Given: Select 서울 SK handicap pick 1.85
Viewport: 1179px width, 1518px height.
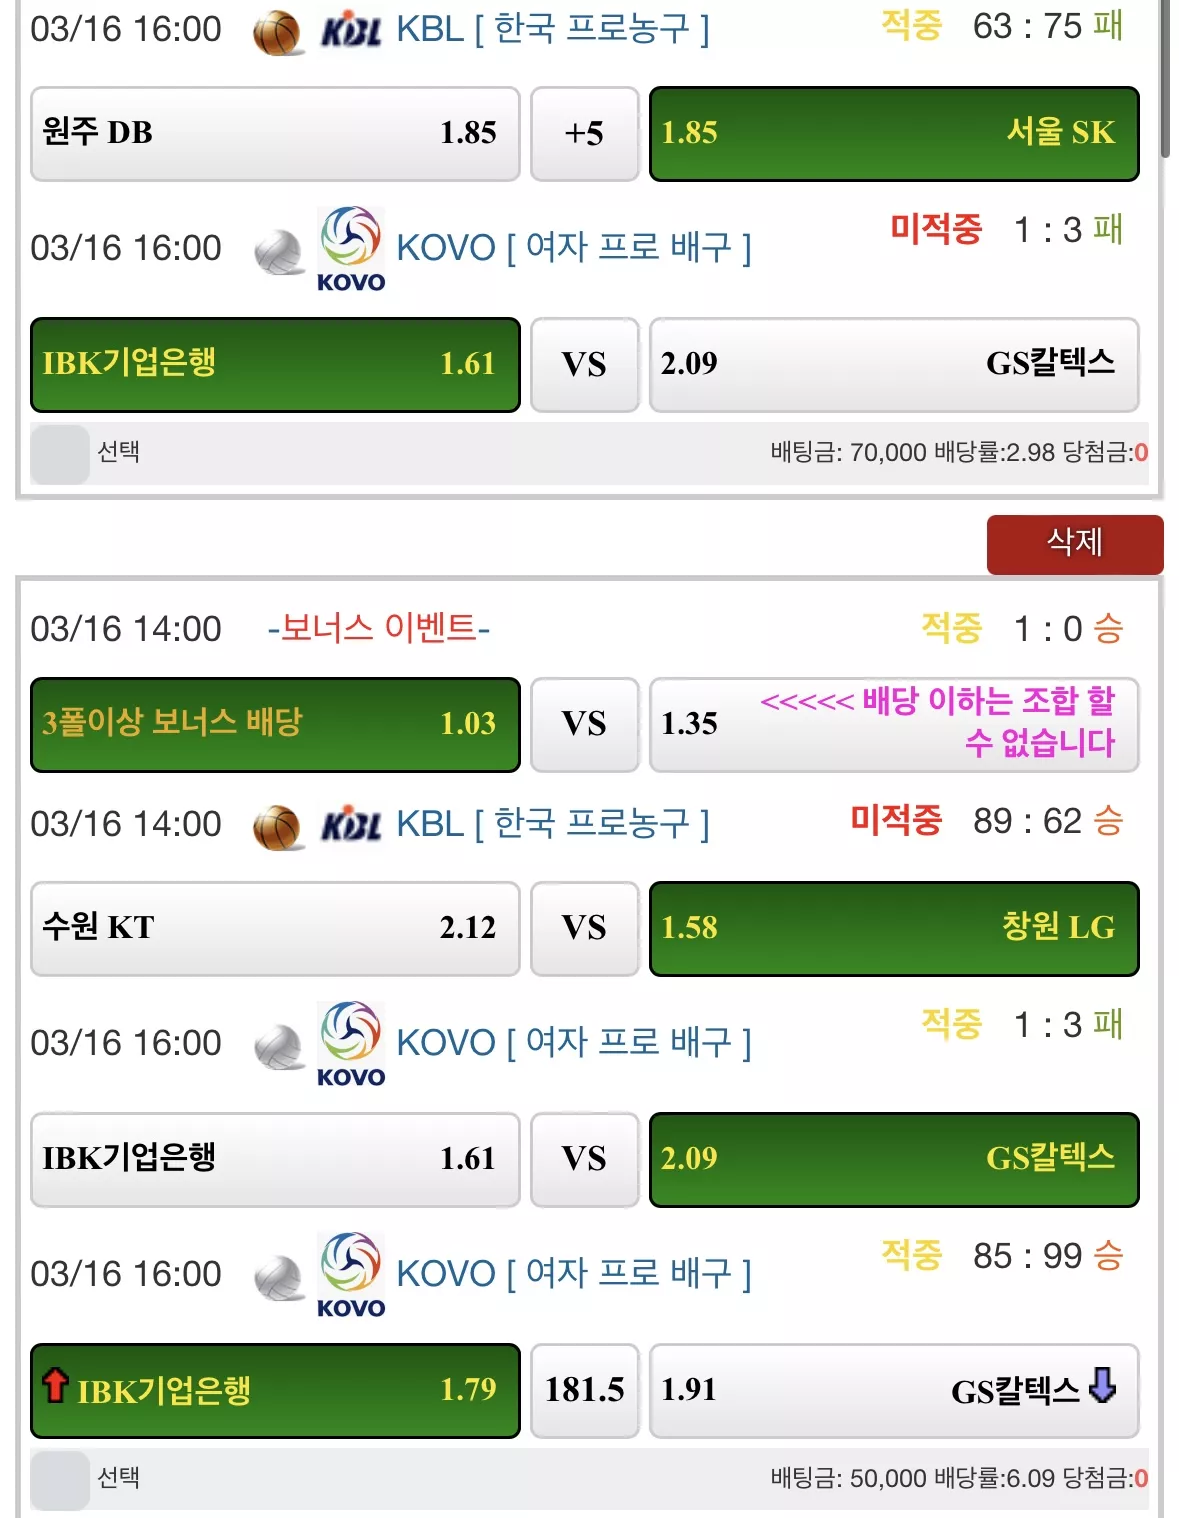Looking at the screenshot, I should tap(894, 134).
